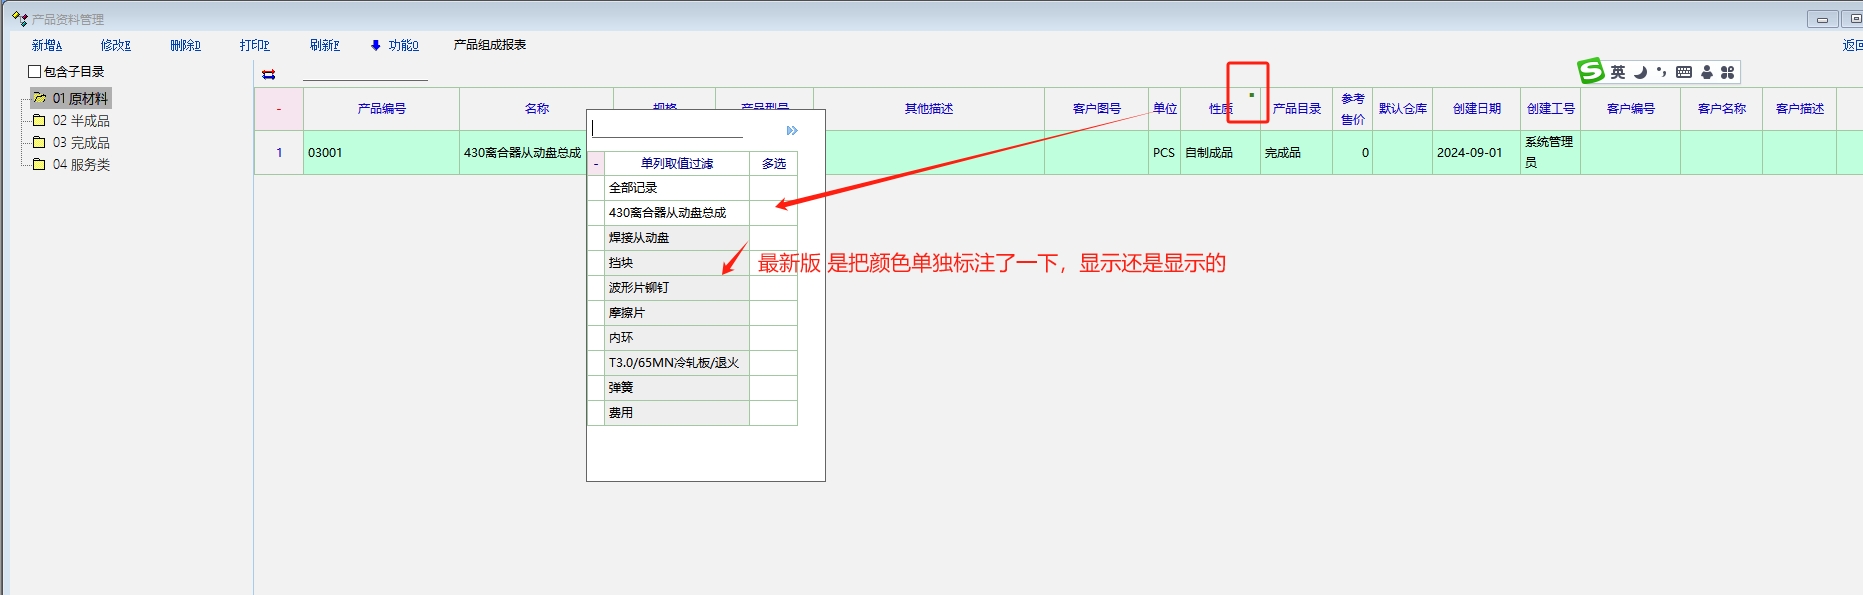The width and height of the screenshot is (1863, 595).
Task: Click the Sogou punctuation mode icon
Action: 1661,72
